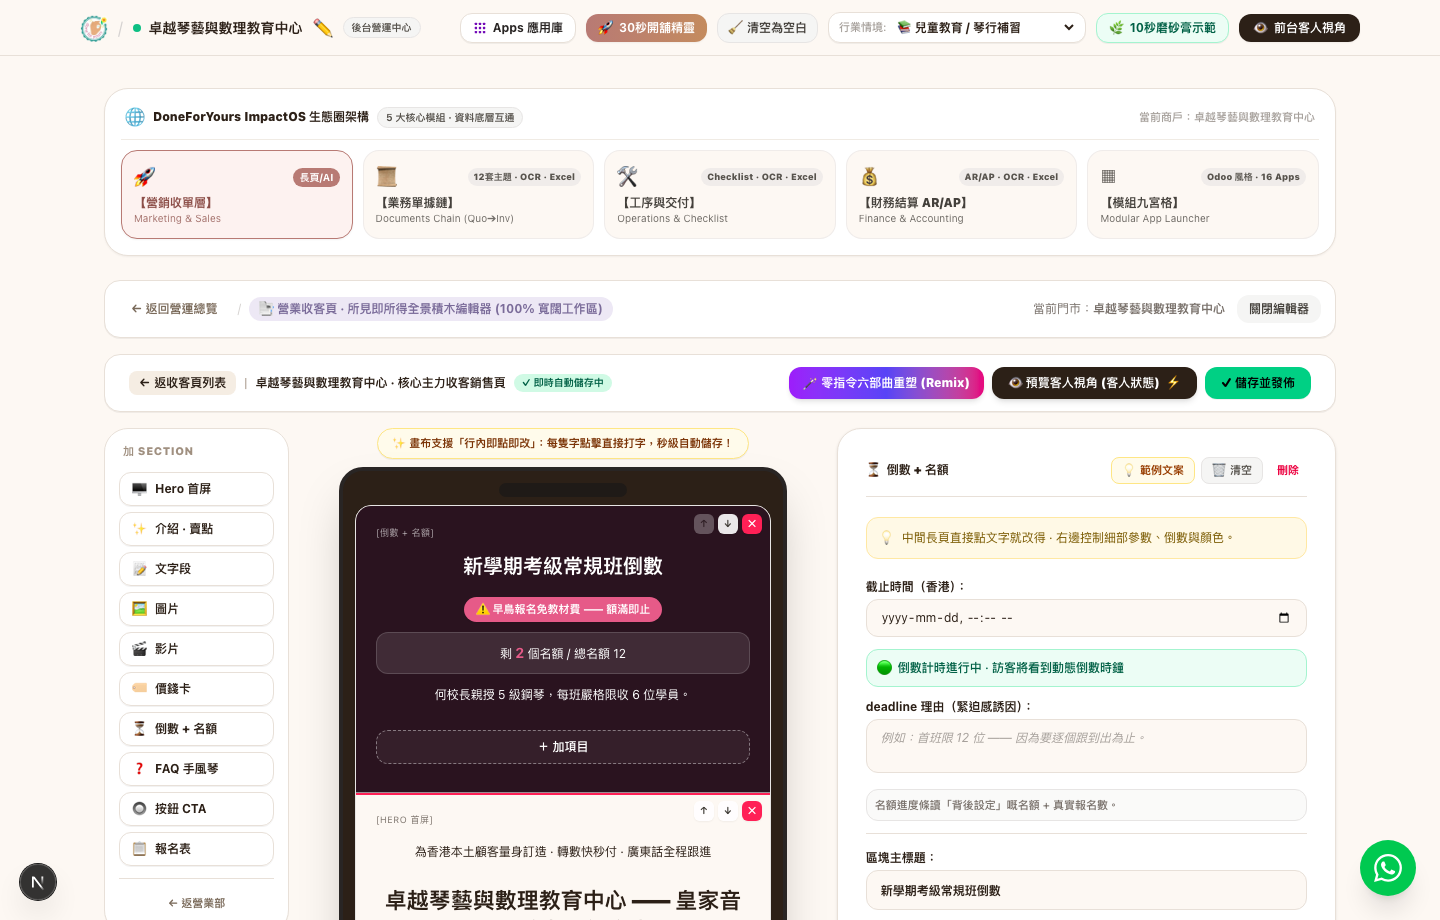The width and height of the screenshot is (1440, 920).
Task: Select the 財務結算 AR/AP module tab
Action: pos(961,195)
